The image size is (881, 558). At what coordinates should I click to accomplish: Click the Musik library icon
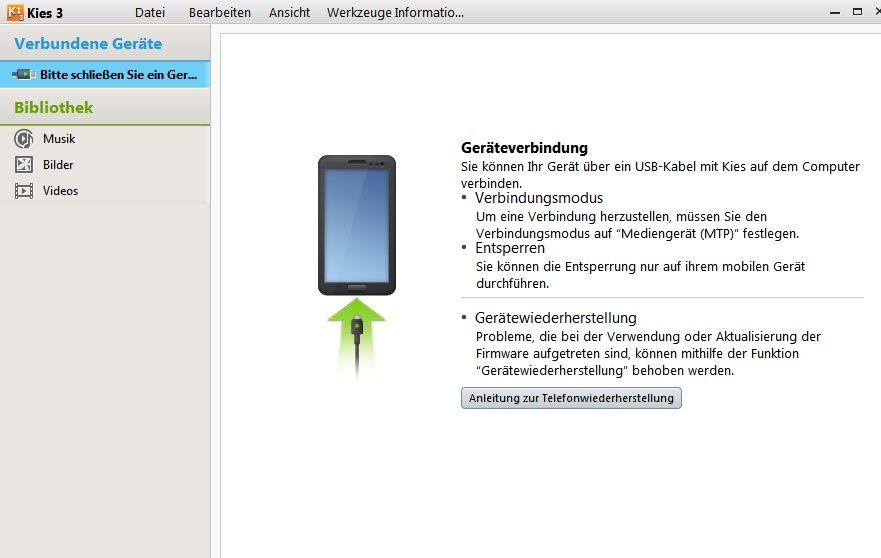coord(24,138)
